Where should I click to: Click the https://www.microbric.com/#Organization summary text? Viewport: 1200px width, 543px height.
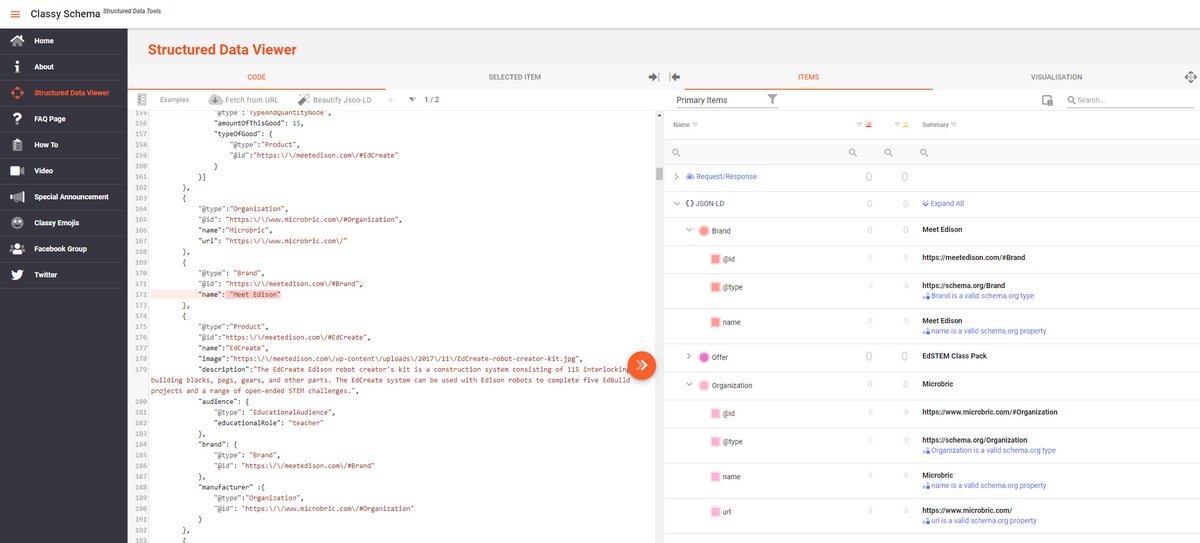(989, 412)
